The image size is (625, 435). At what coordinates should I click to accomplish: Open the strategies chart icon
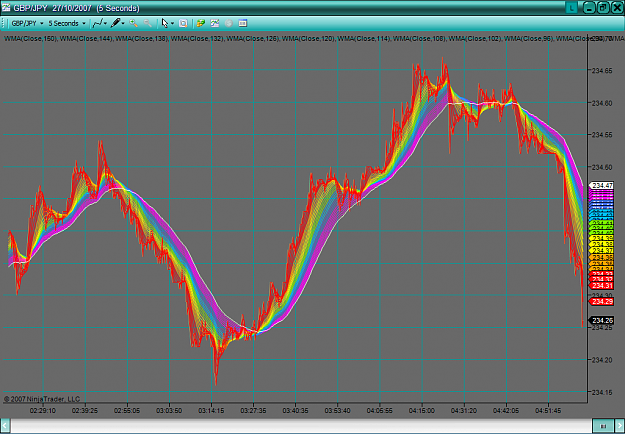215,24
